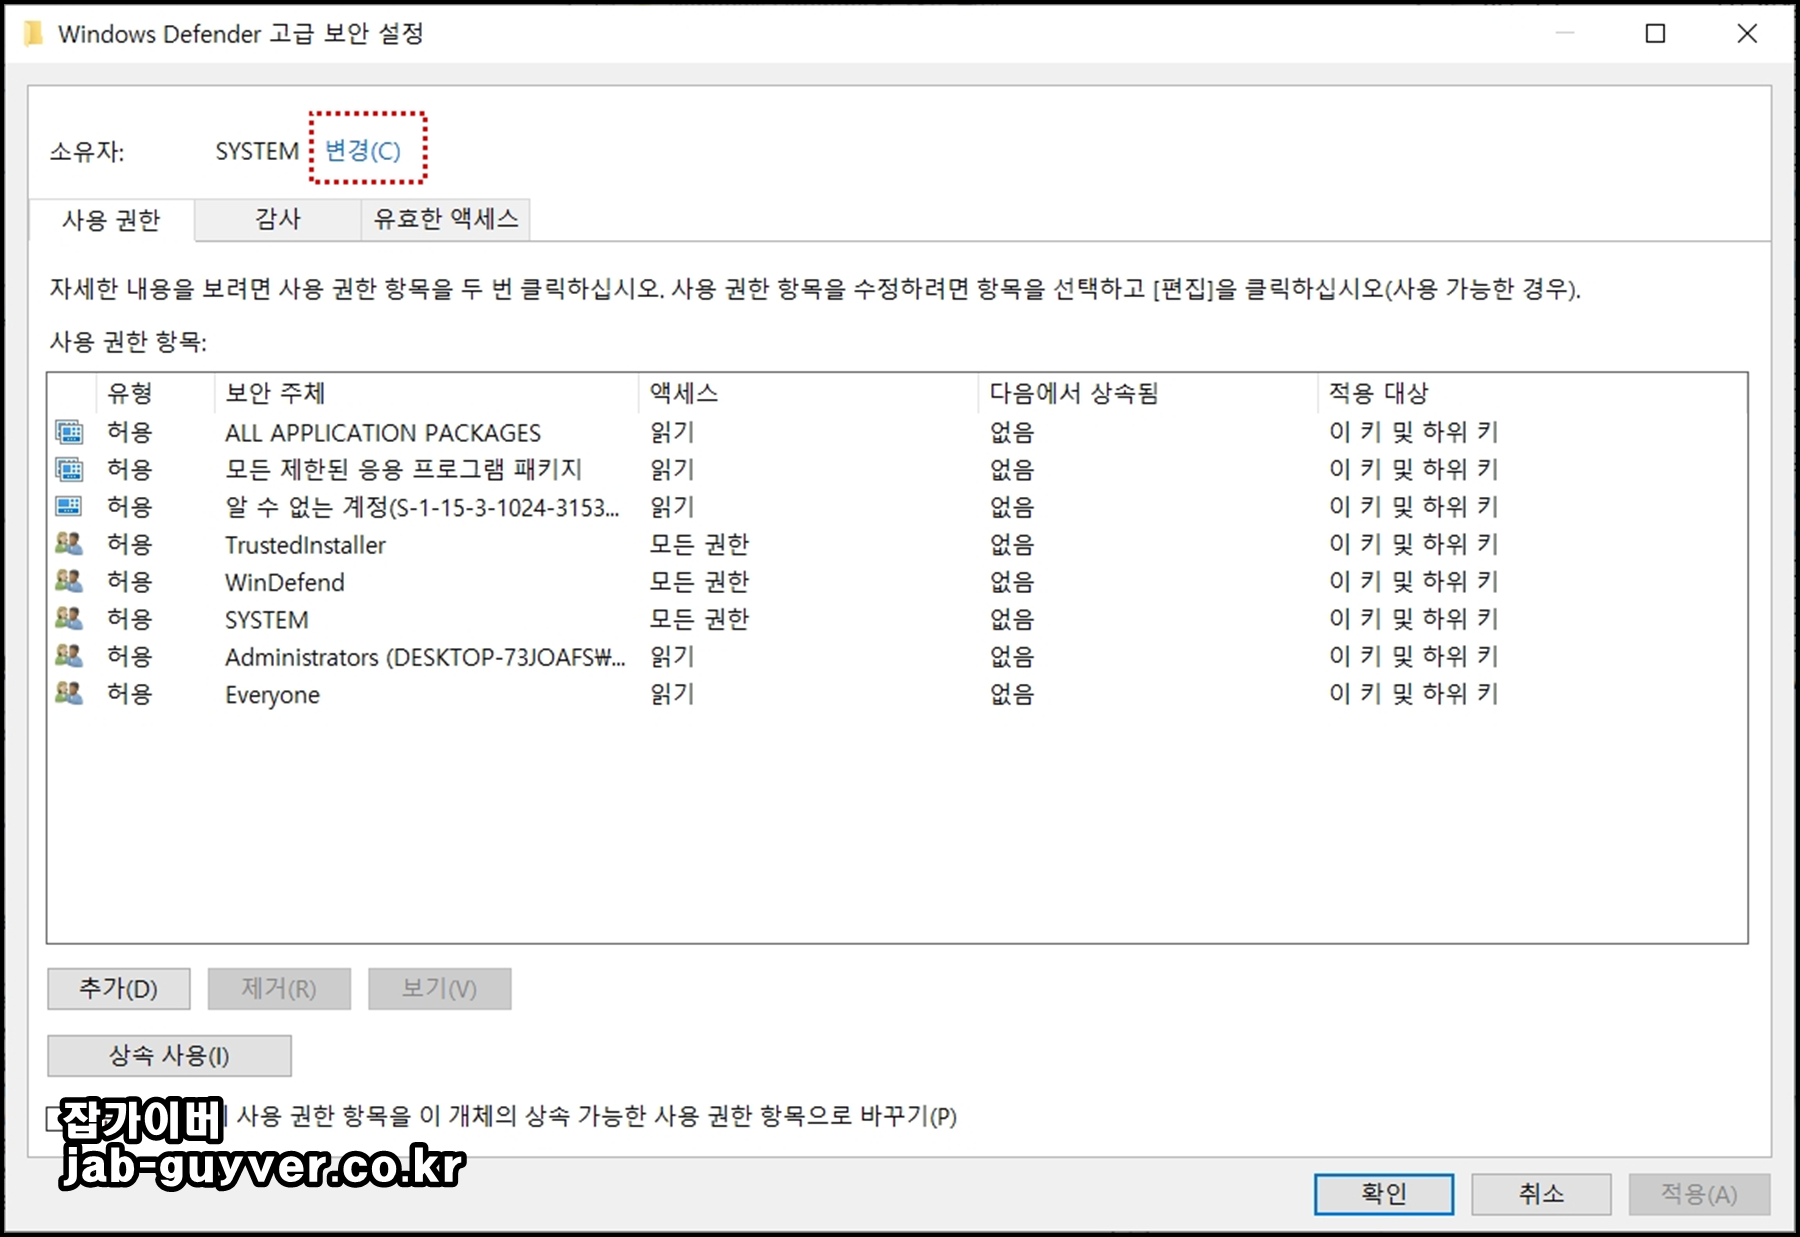
Task: Click the 상속 사용(I) button
Action: pyautogui.click(x=169, y=1055)
